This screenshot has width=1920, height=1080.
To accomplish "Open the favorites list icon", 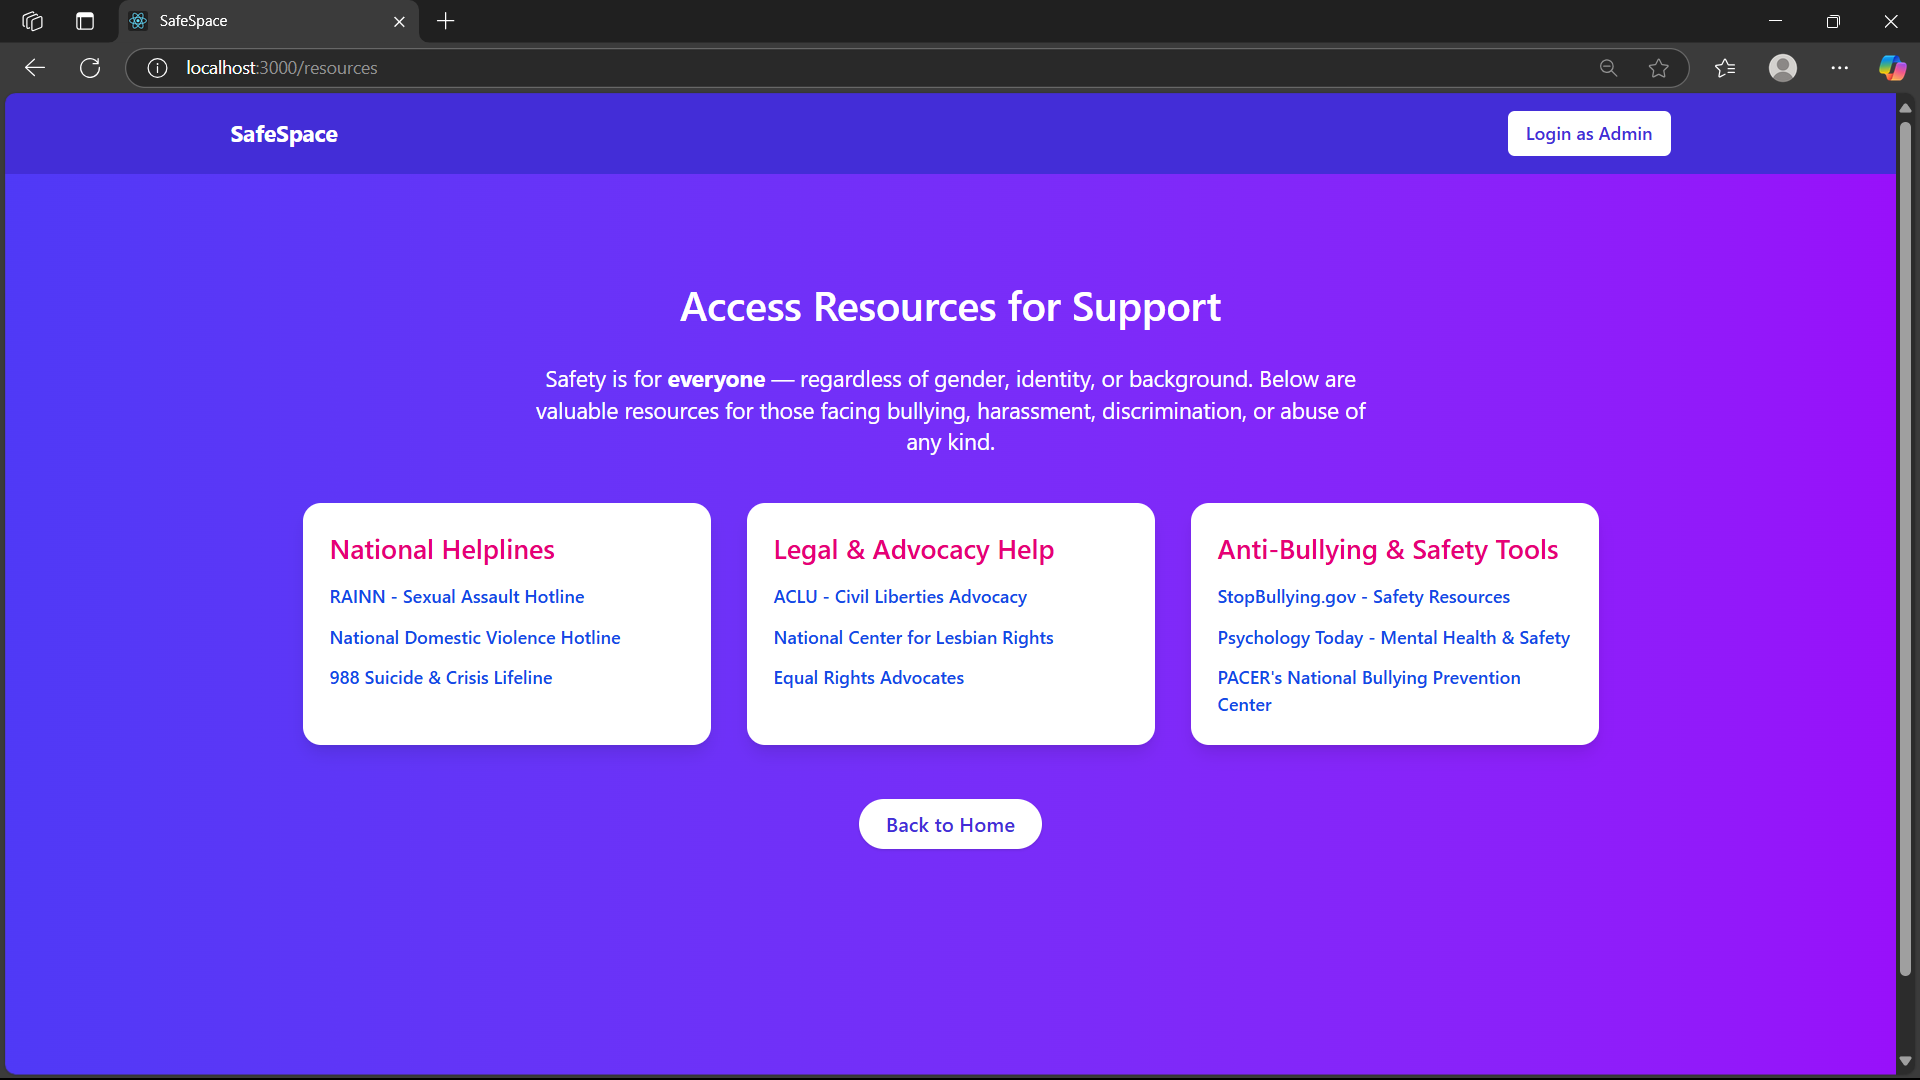I will (x=1725, y=68).
